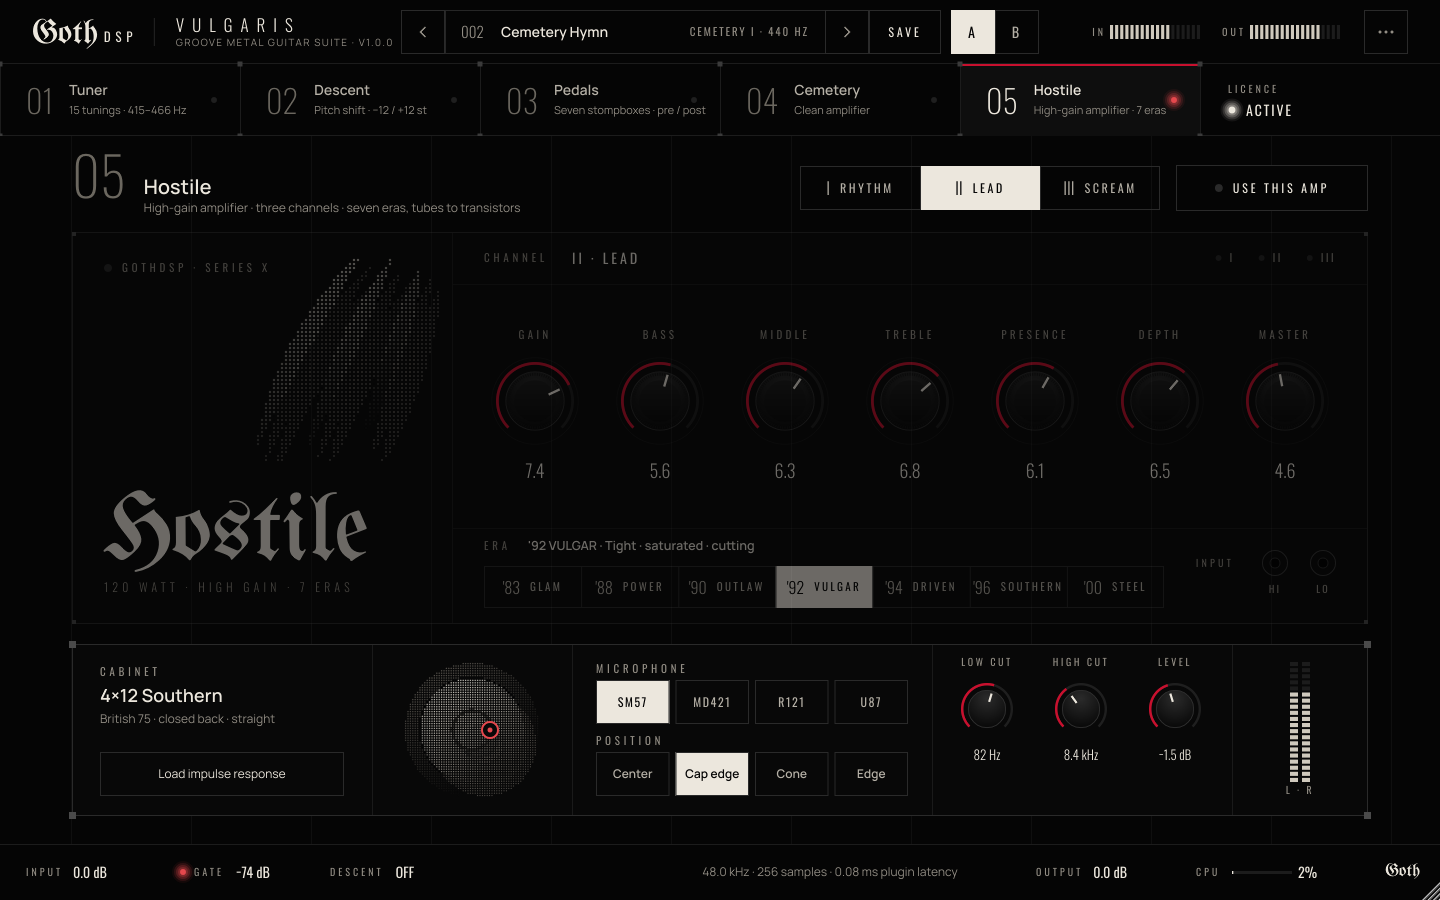1440x900 pixels.
Task: Set mic position to Cone
Action: 791,774
